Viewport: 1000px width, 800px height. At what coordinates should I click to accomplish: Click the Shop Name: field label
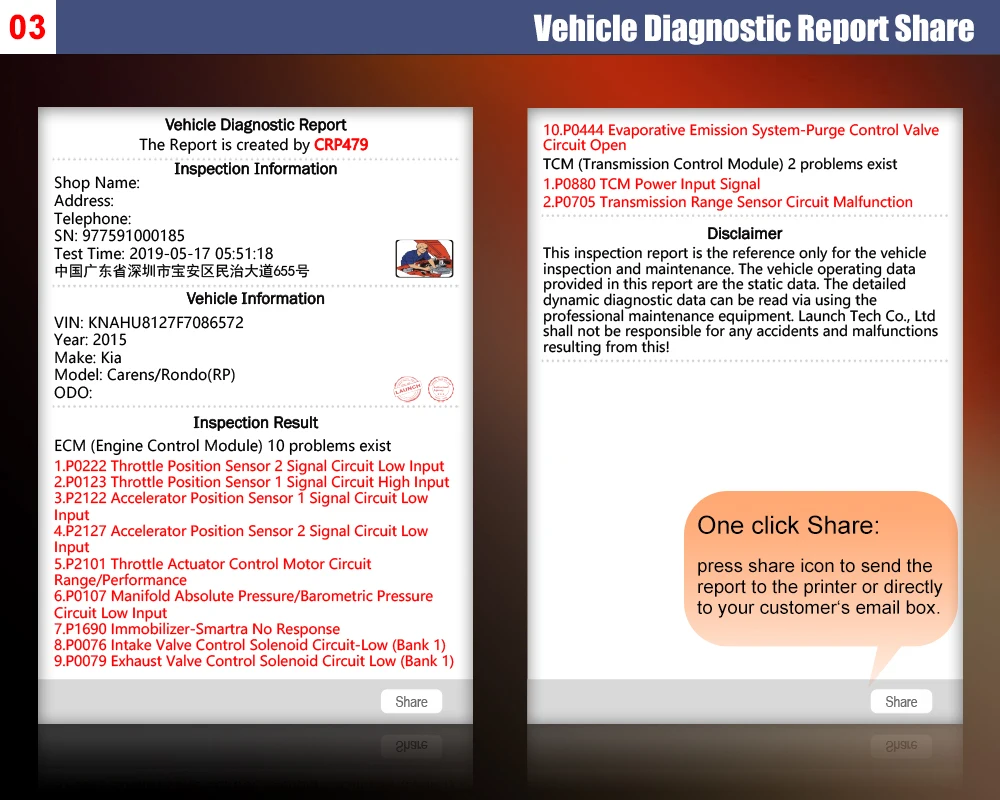tap(96, 183)
